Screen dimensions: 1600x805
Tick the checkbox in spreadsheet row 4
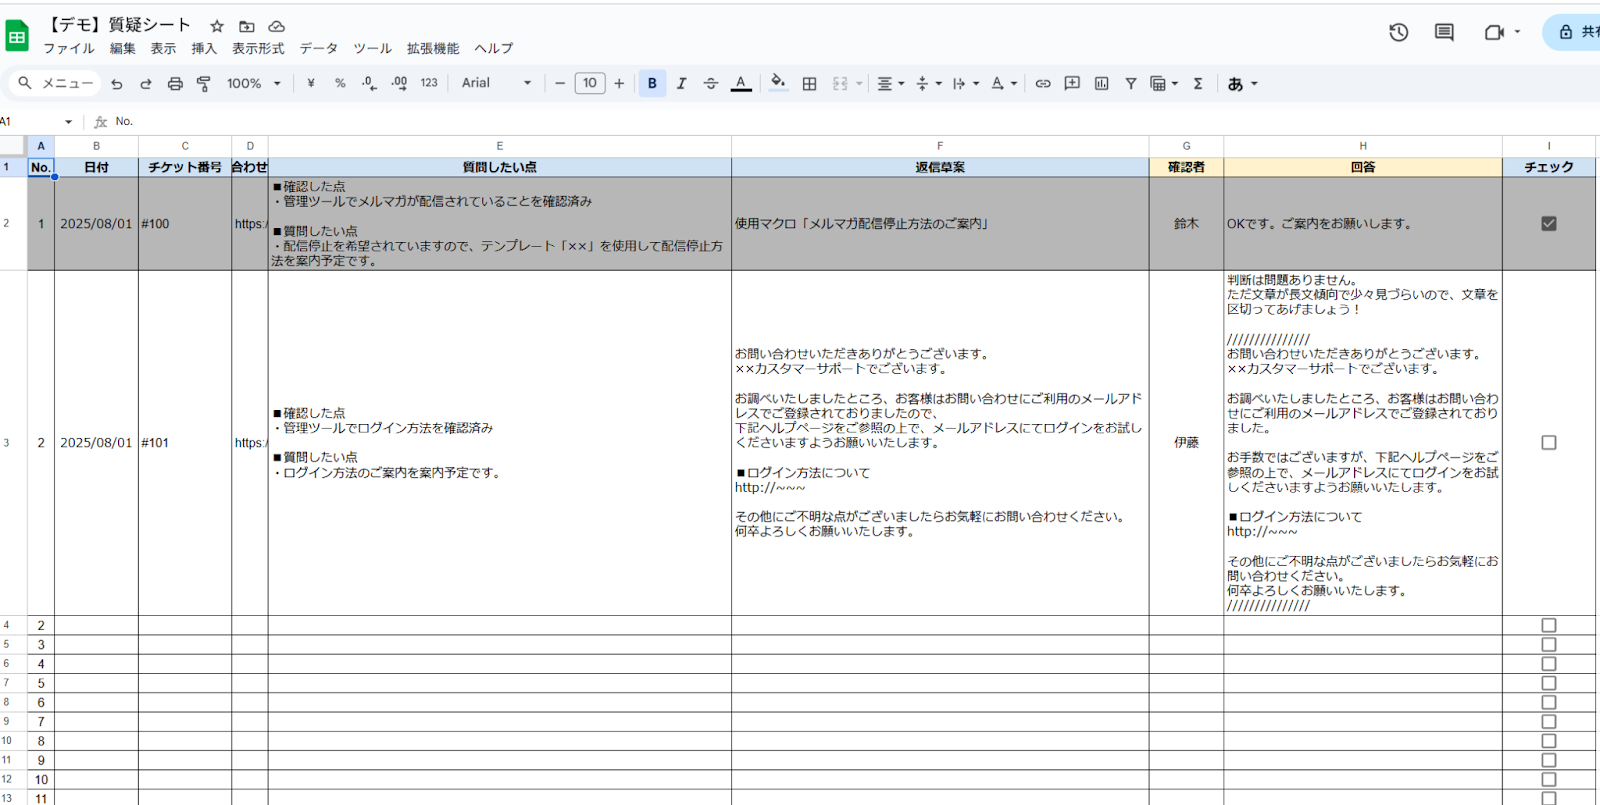(x=1549, y=625)
